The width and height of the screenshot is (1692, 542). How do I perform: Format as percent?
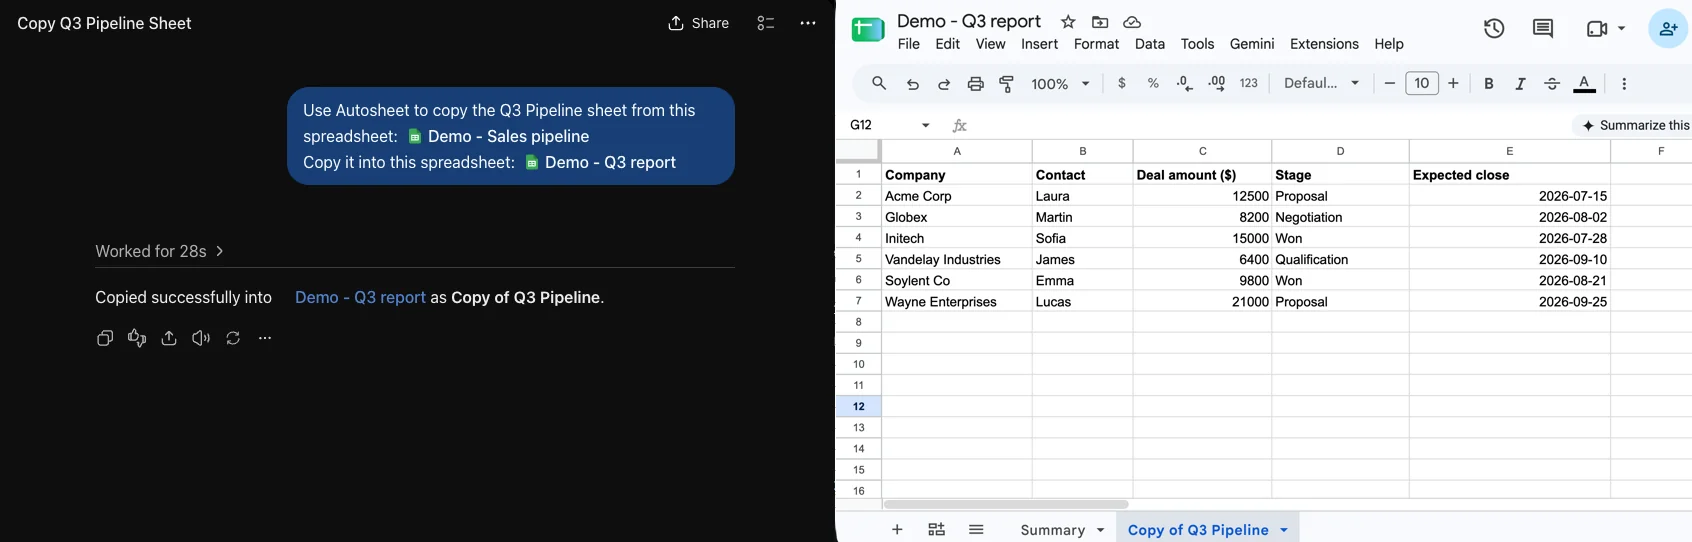pos(1153,84)
